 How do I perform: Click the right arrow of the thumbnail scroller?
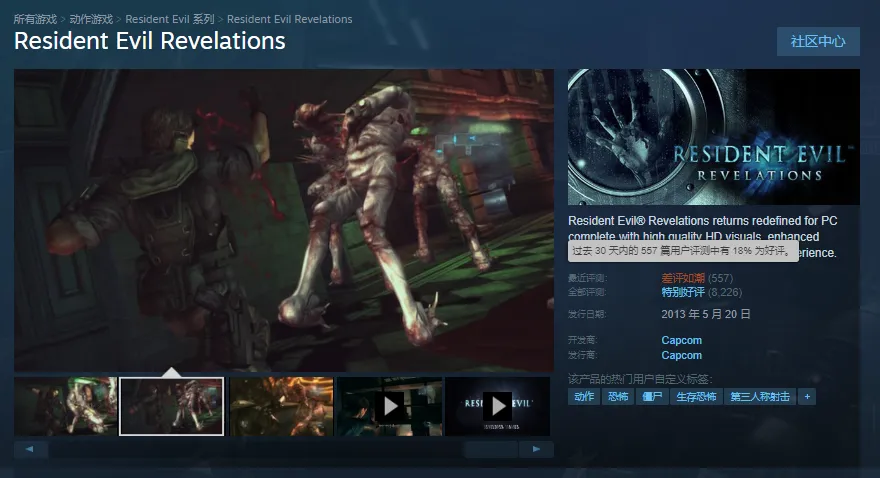point(536,449)
